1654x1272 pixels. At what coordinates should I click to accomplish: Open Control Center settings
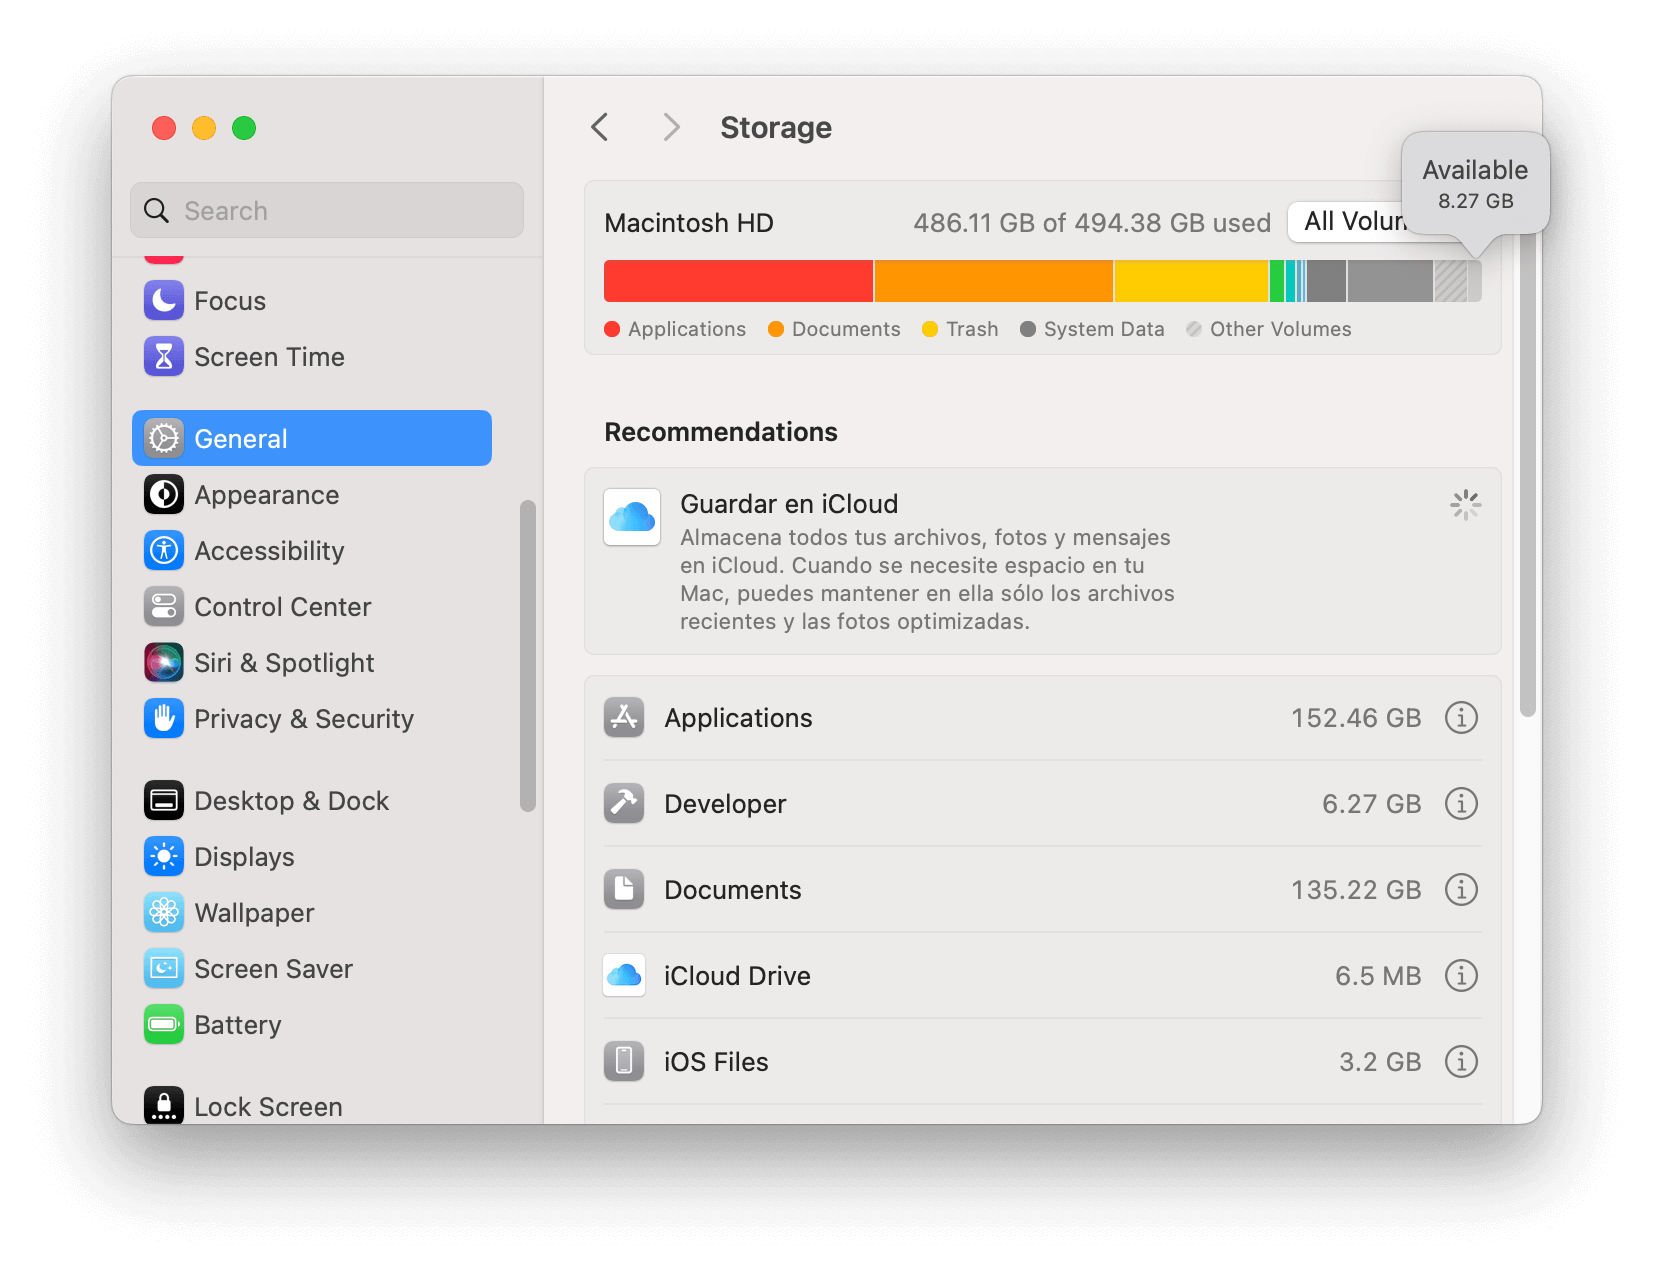click(312, 606)
